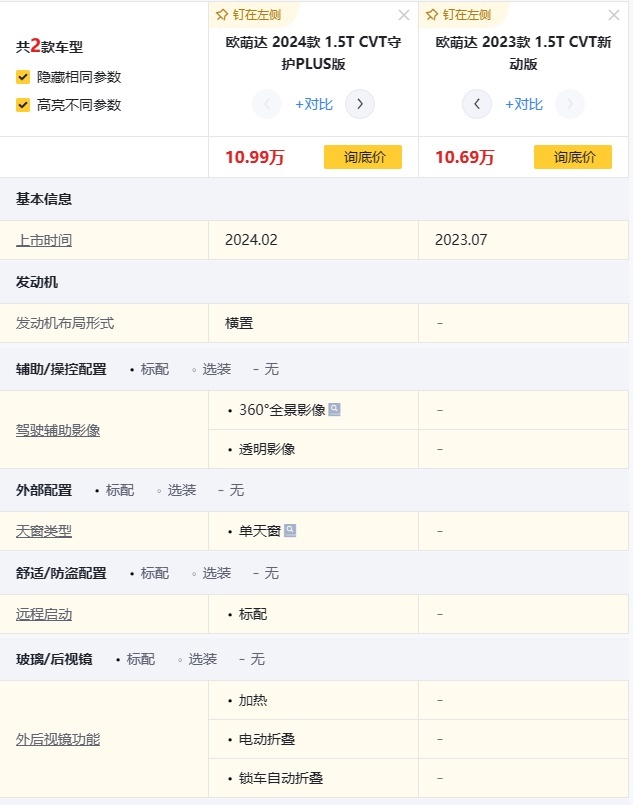Click the 发动机布局形式 row label
Viewport: 633px width, 805px height.
pyautogui.click(x=65, y=323)
